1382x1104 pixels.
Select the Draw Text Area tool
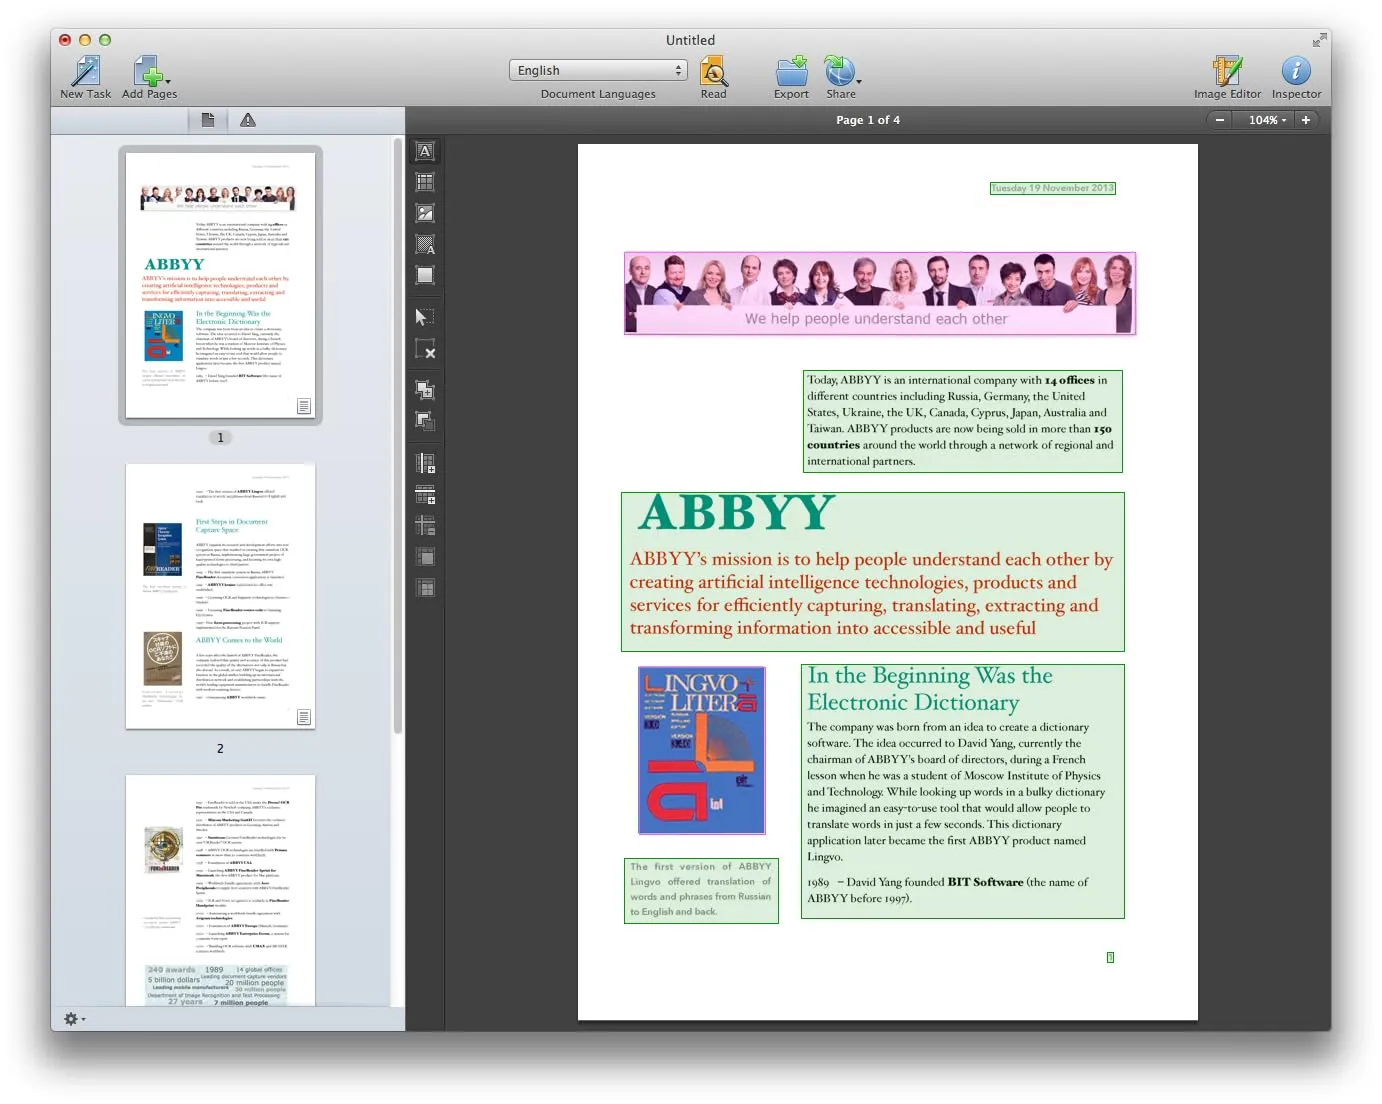425,151
